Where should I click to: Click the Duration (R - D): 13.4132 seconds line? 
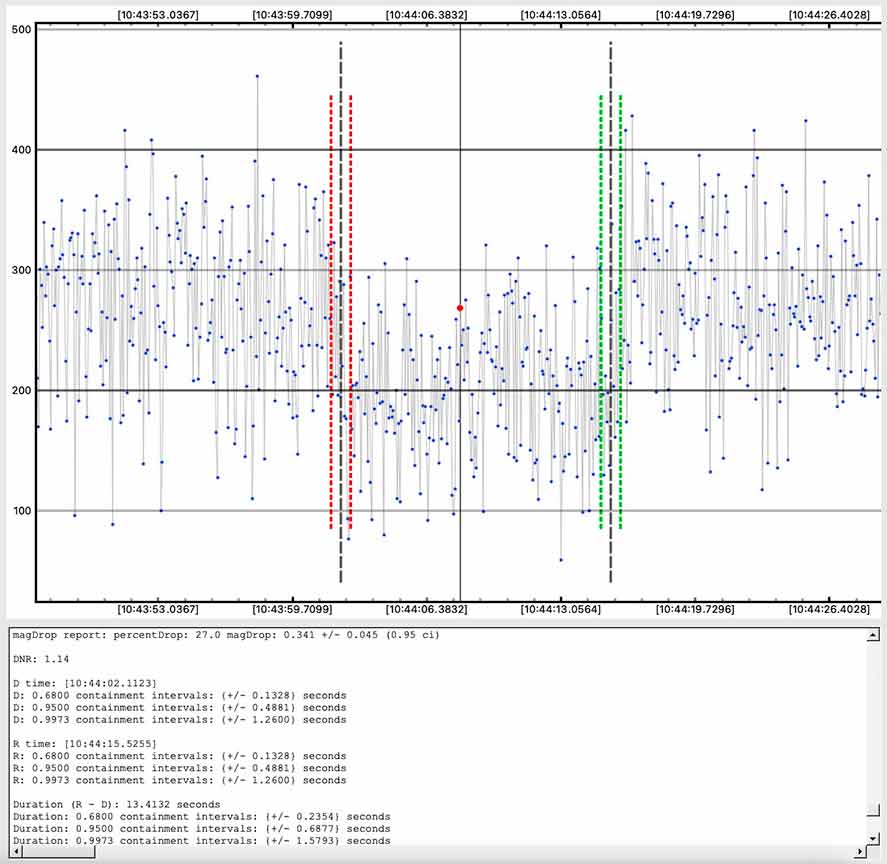117,805
